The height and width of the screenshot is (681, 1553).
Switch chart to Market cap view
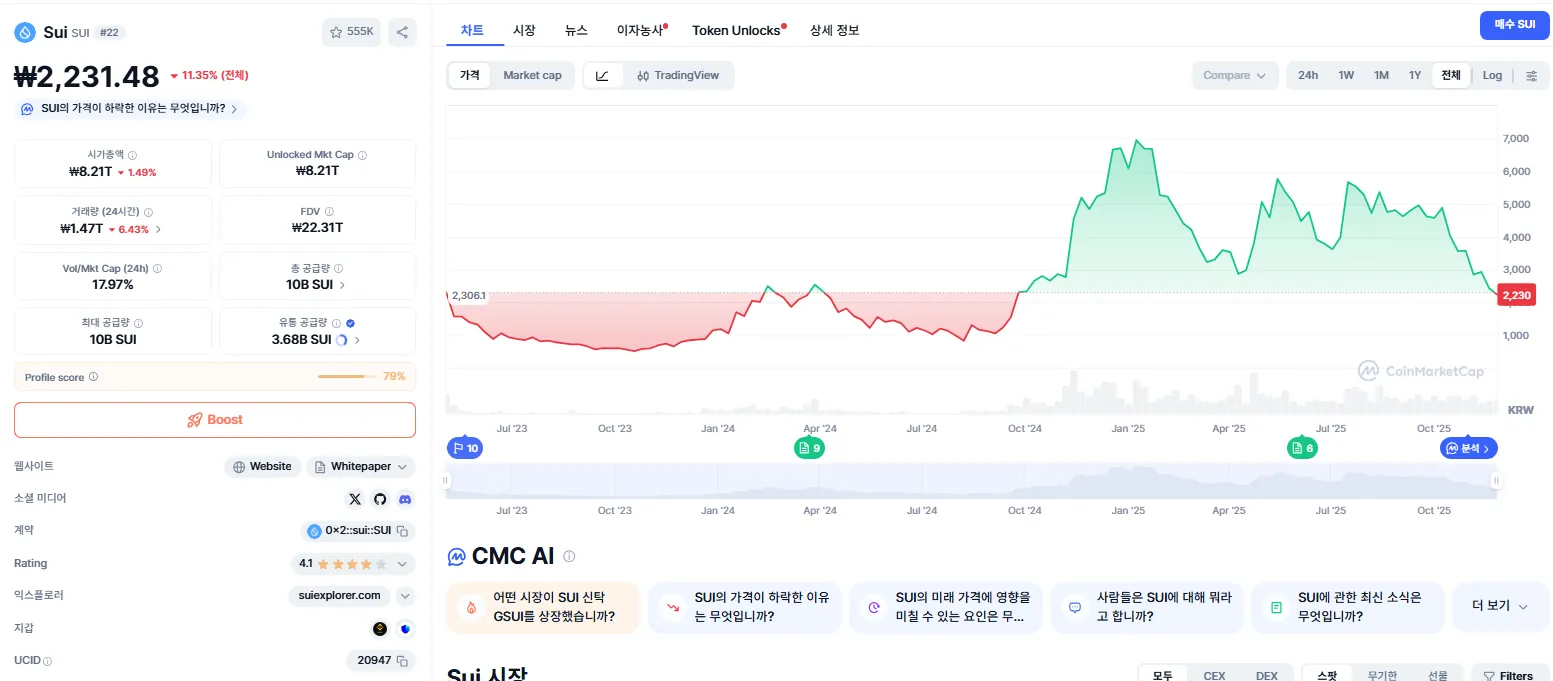[x=532, y=76]
